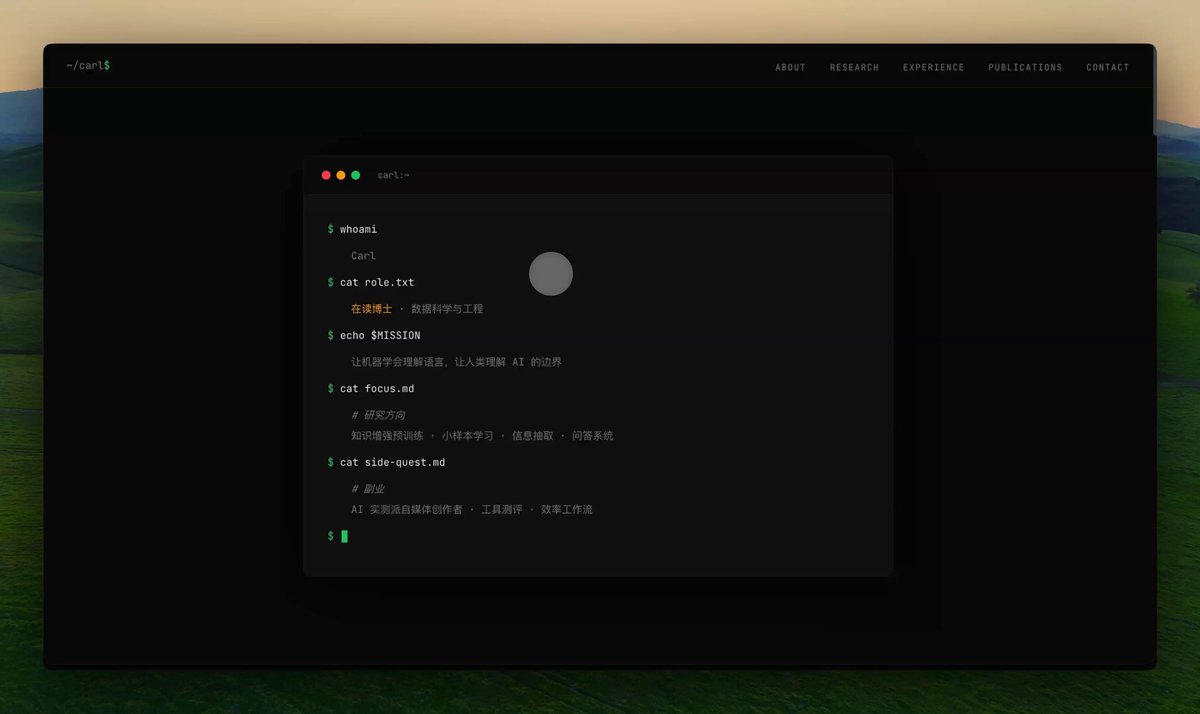Screen dimensions: 1200x714
Task: Open the CONTACT link in header
Action: [1107, 68]
